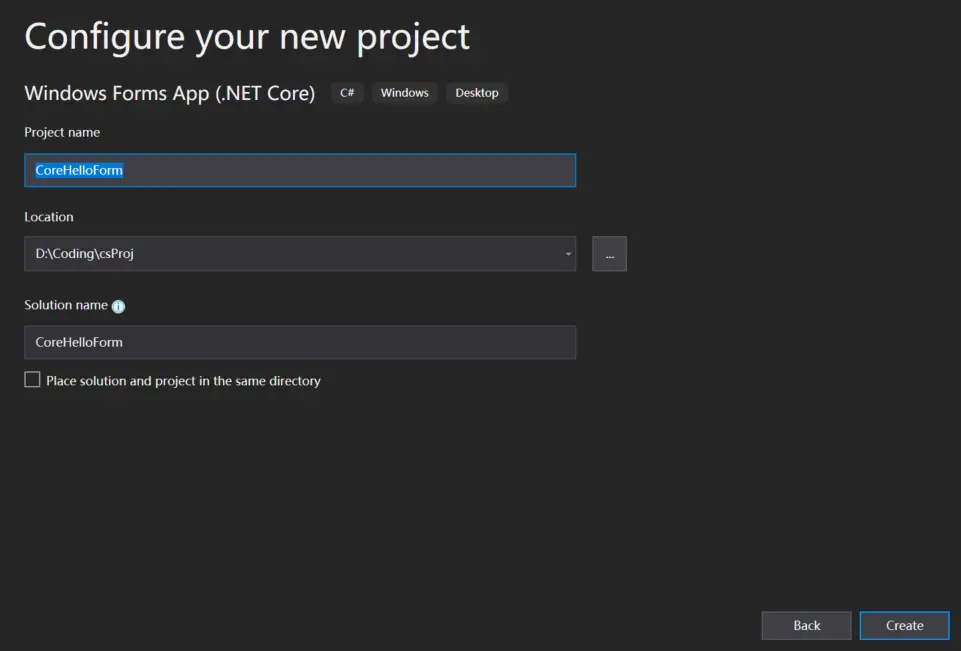Click CoreHelloForm text in Solution name field
Screen dimensions: 961x651
click(79, 342)
